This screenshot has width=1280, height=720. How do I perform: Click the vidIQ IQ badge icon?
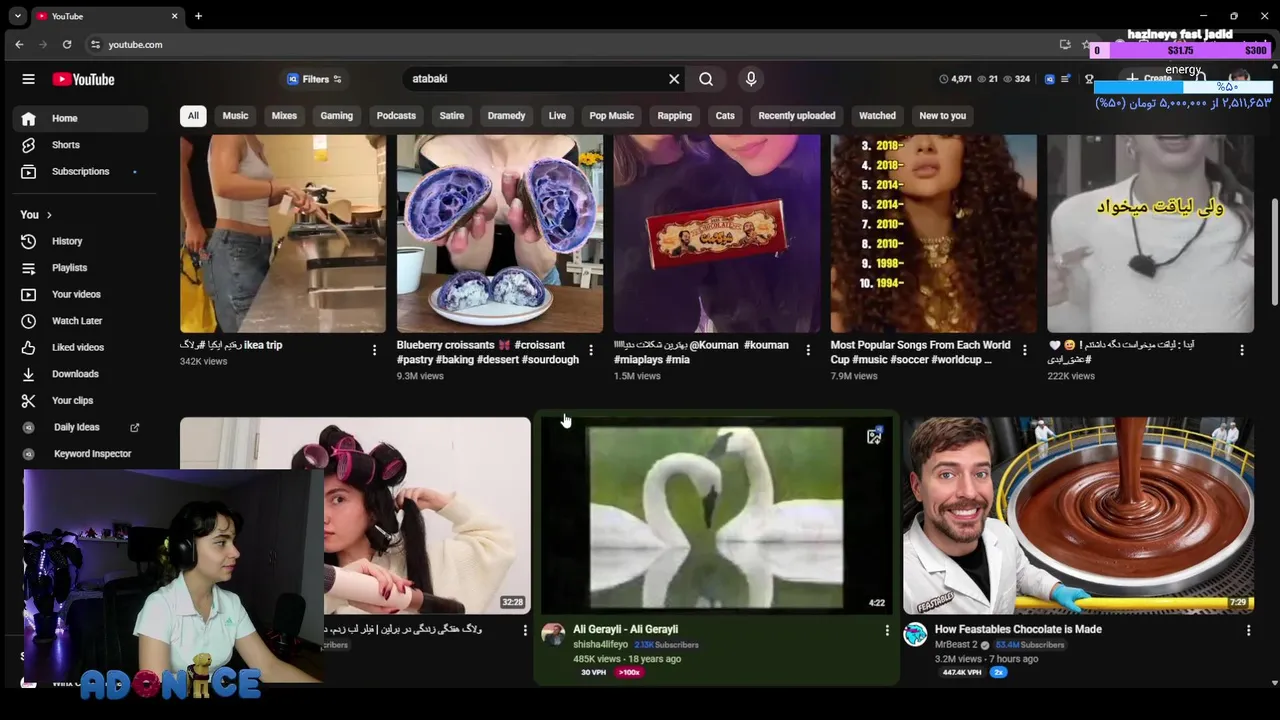[1050, 79]
